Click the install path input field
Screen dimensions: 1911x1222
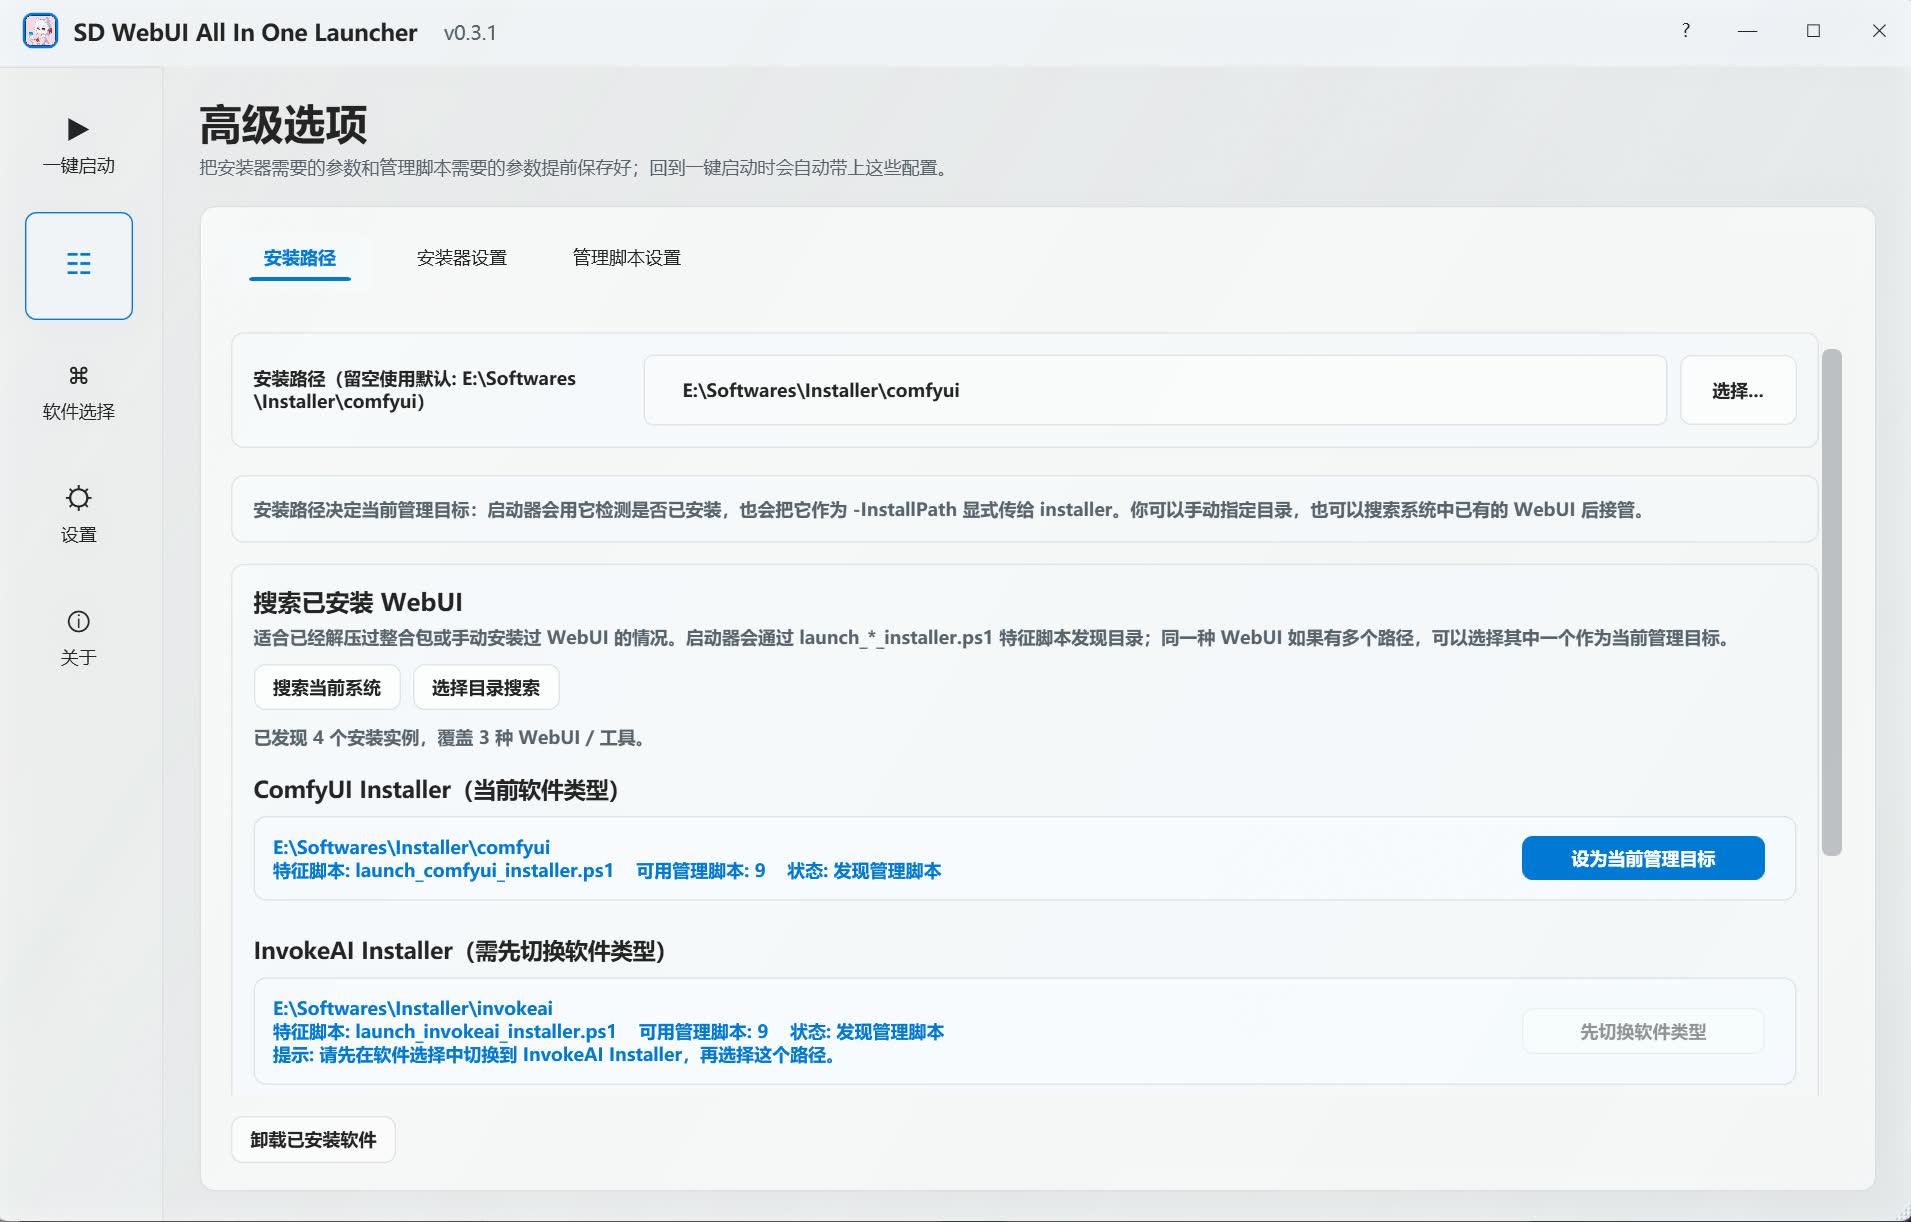pos(1155,390)
